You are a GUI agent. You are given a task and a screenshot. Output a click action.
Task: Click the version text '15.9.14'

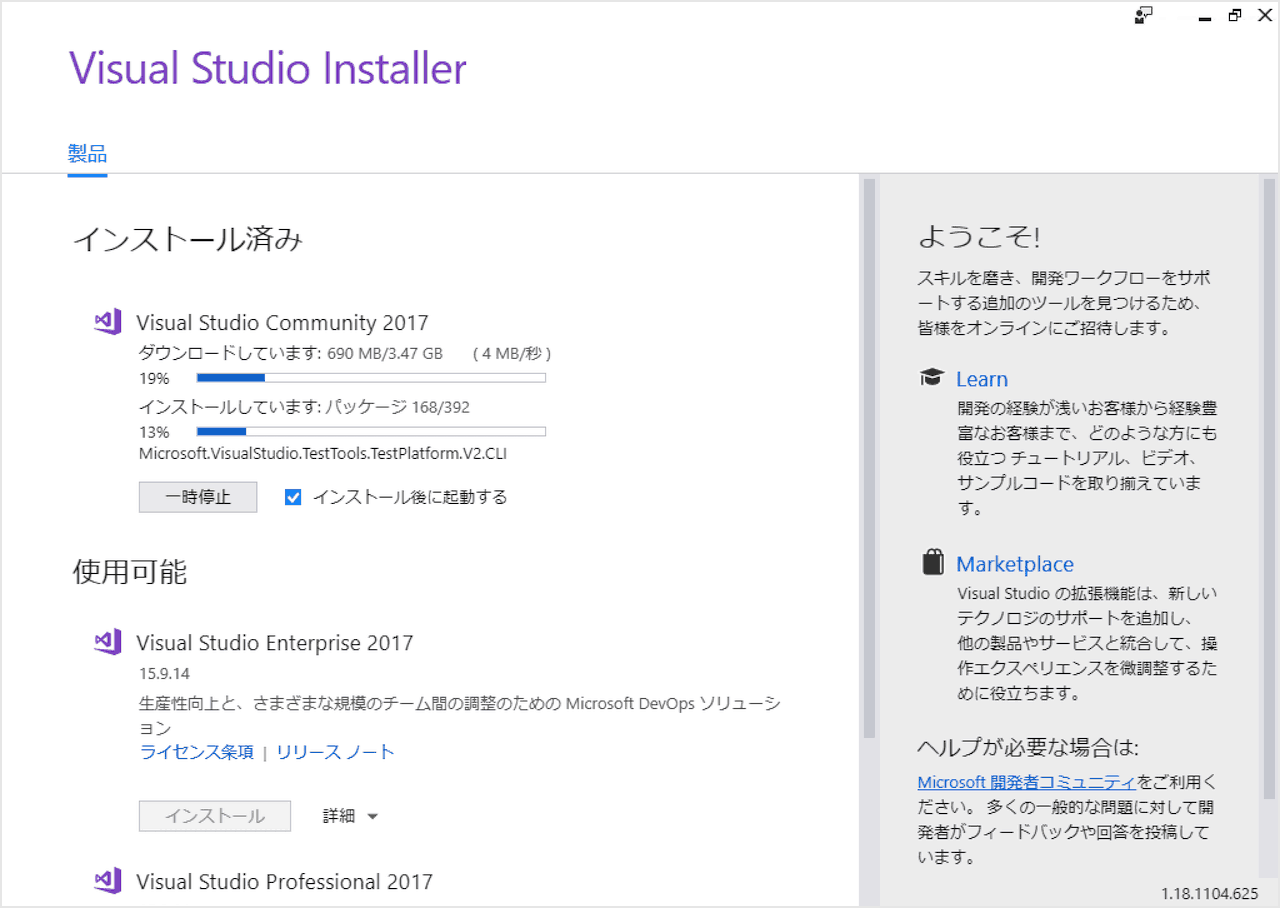164,673
